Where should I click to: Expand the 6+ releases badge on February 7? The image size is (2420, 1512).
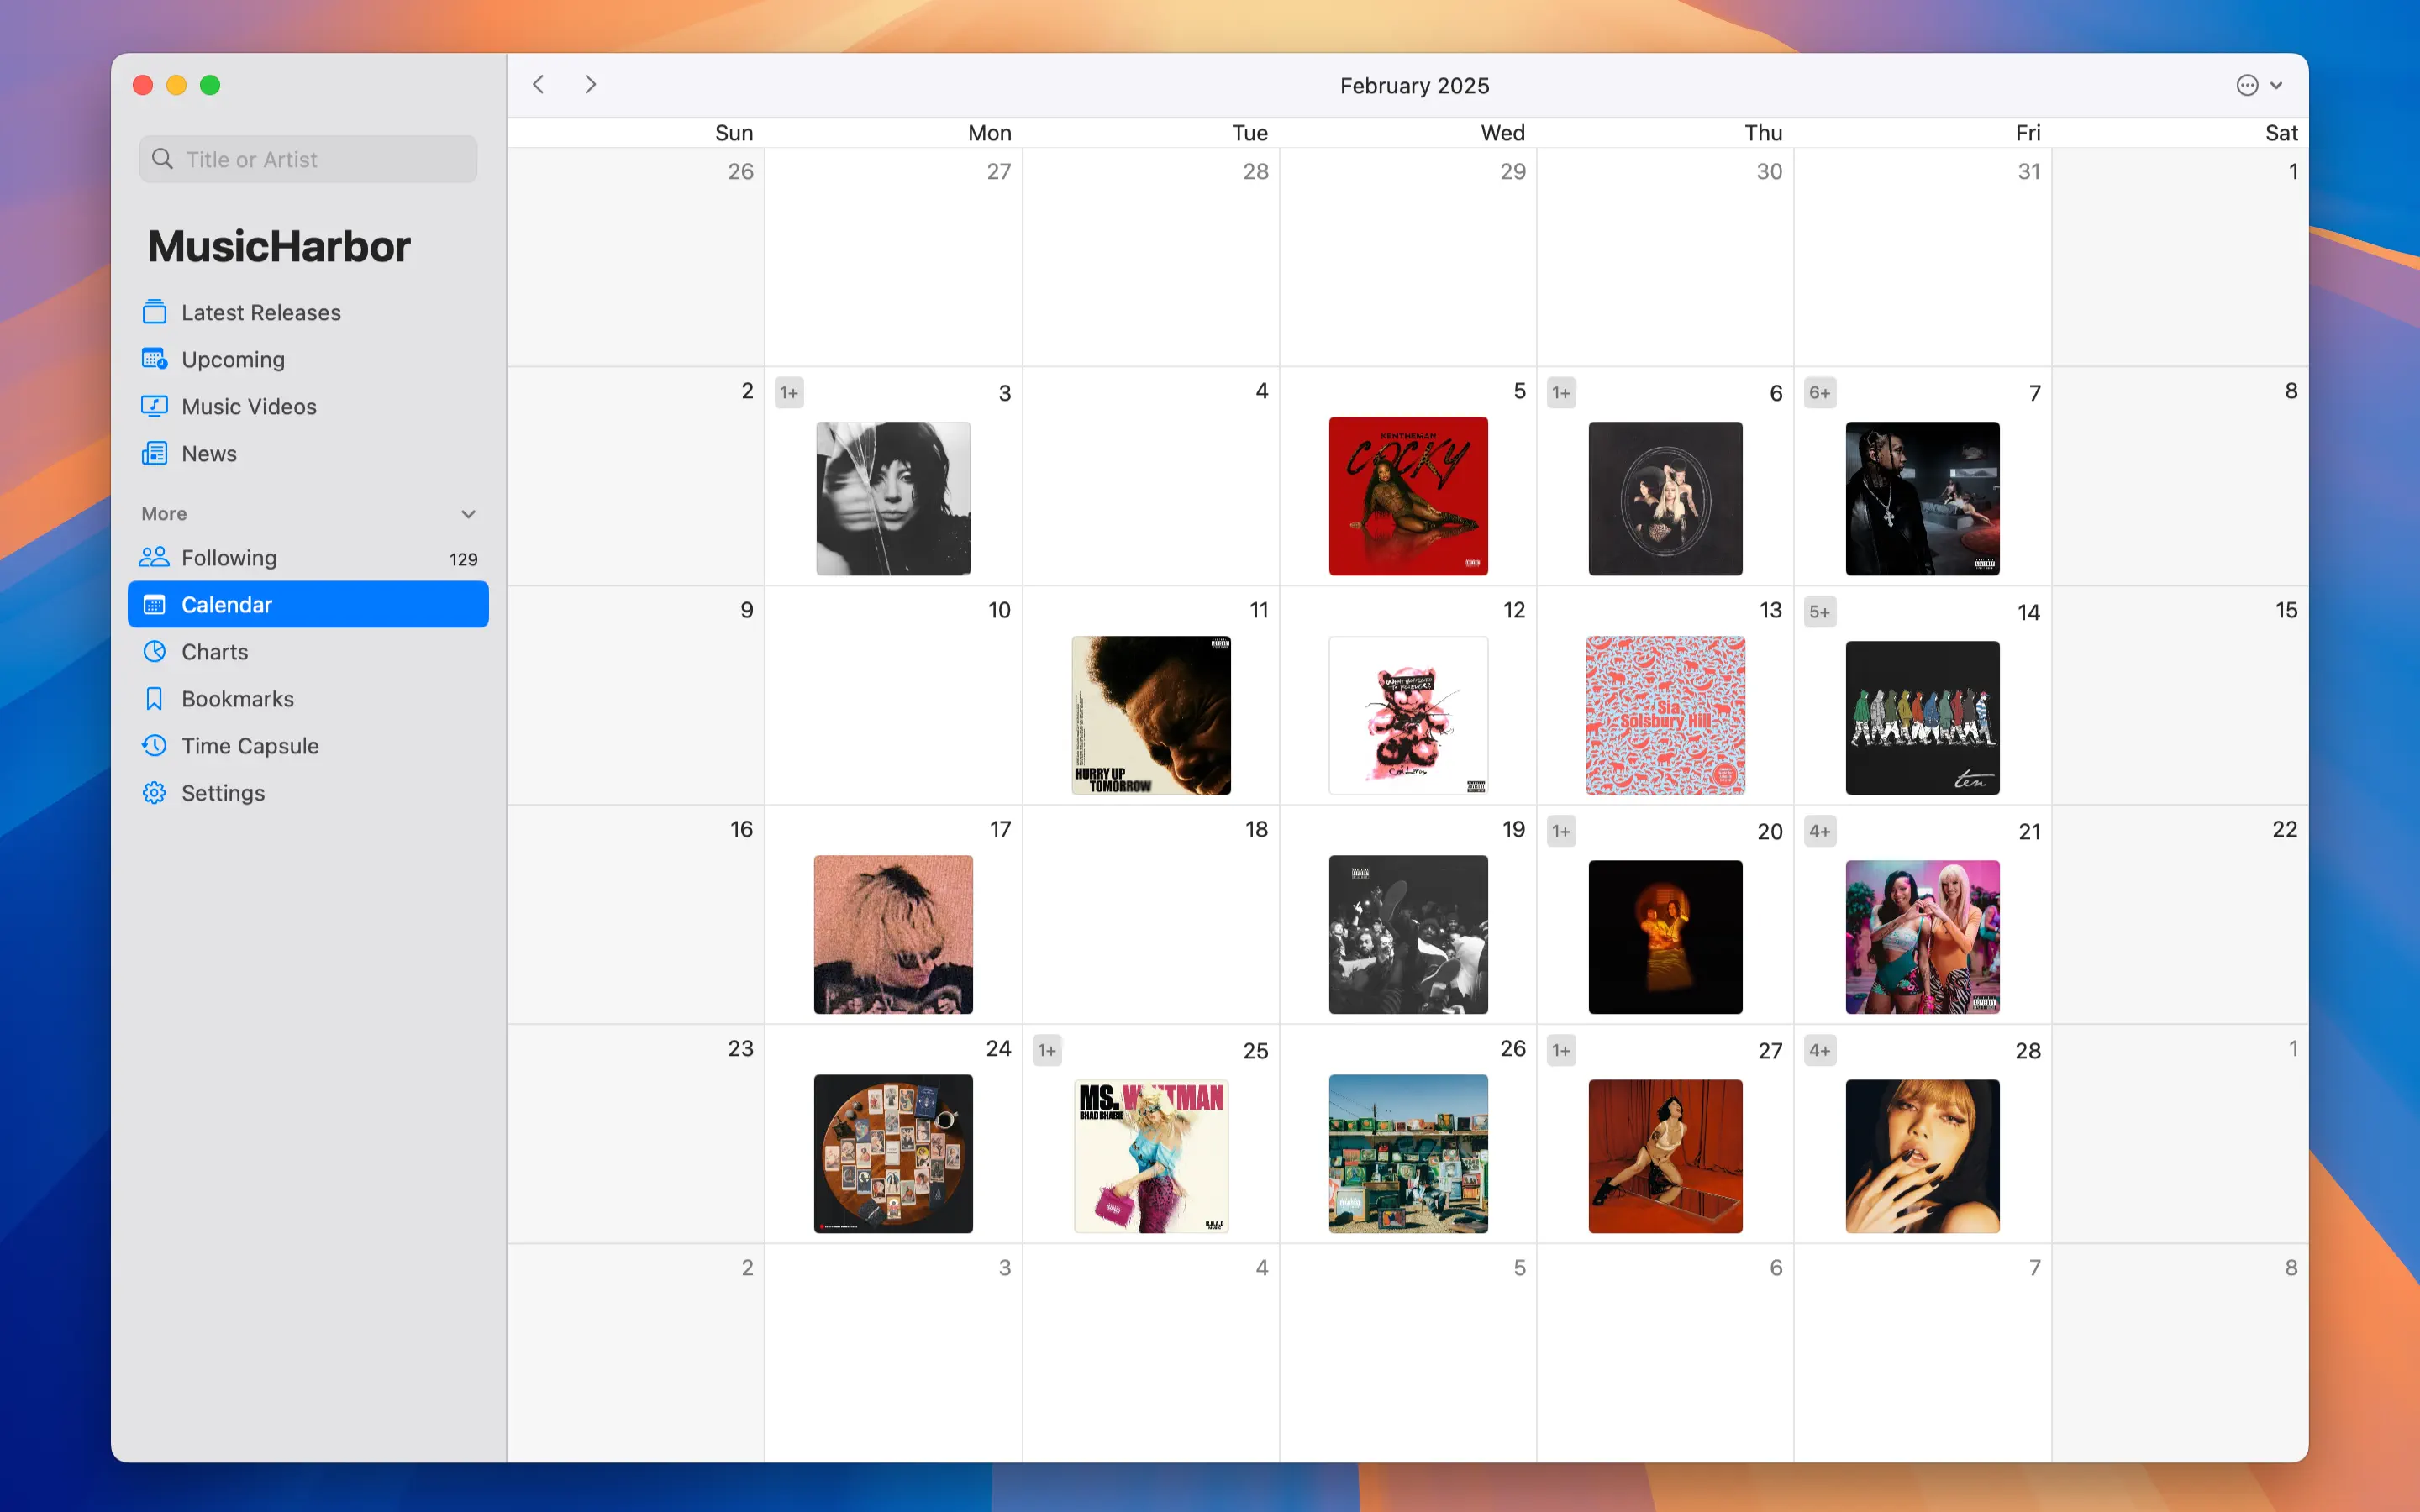(1819, 393)
